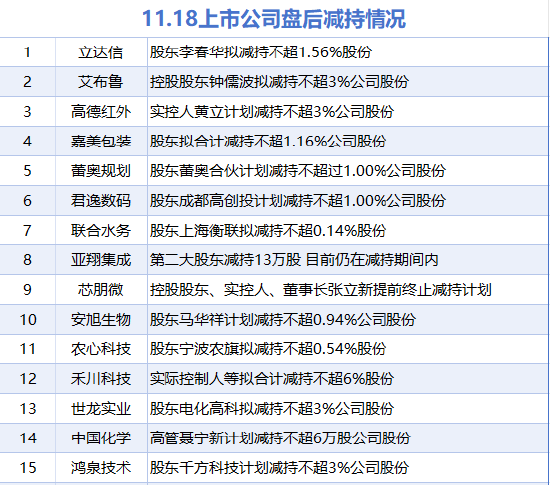The height and width of the screenshot is (485, 550).
Task: Click description 股东马华祥计划减持不超0.94%公司股份
Action: (x=283, y=319)
